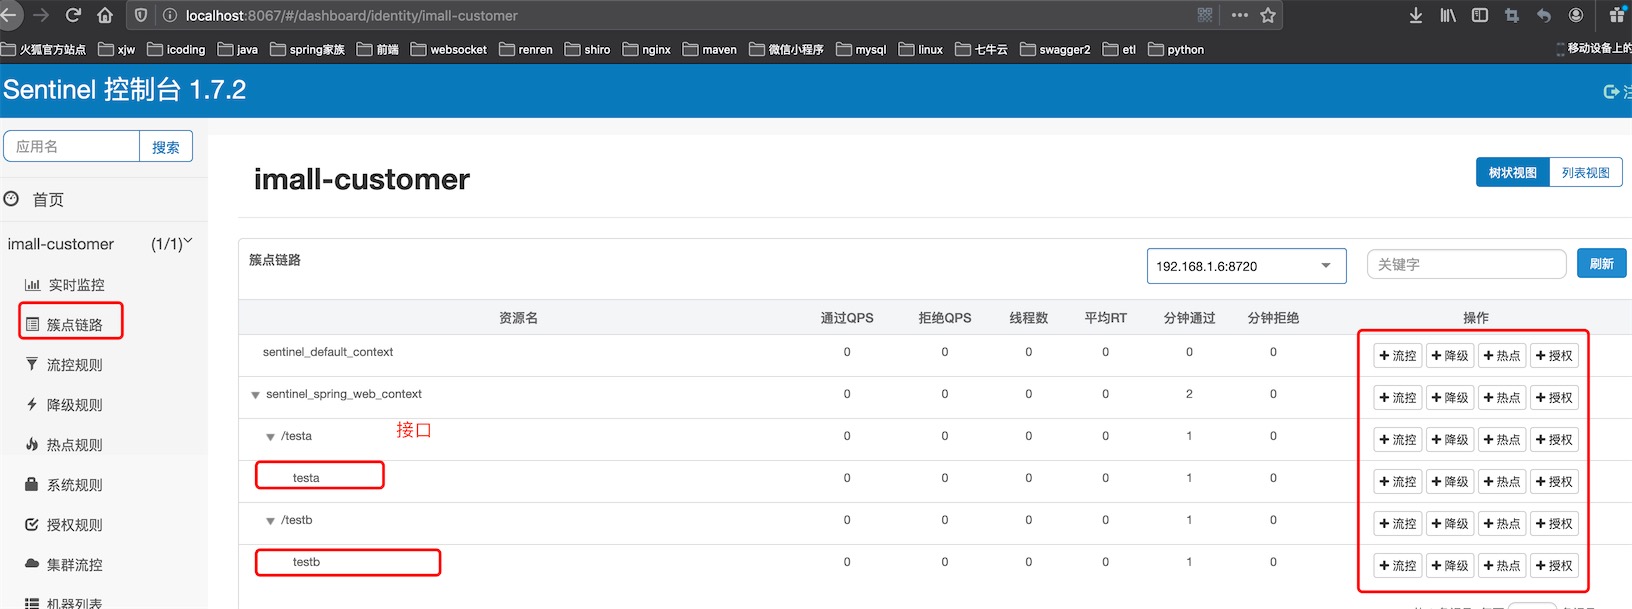Click the 刷新 button
Screen dimensions: 1632x609
click(x=1601, y=264)
